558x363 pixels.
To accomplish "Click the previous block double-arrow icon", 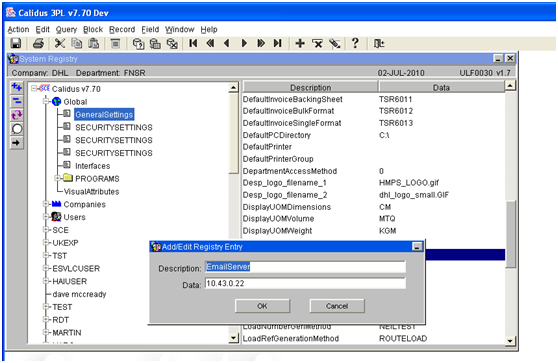I will (210, 43).
